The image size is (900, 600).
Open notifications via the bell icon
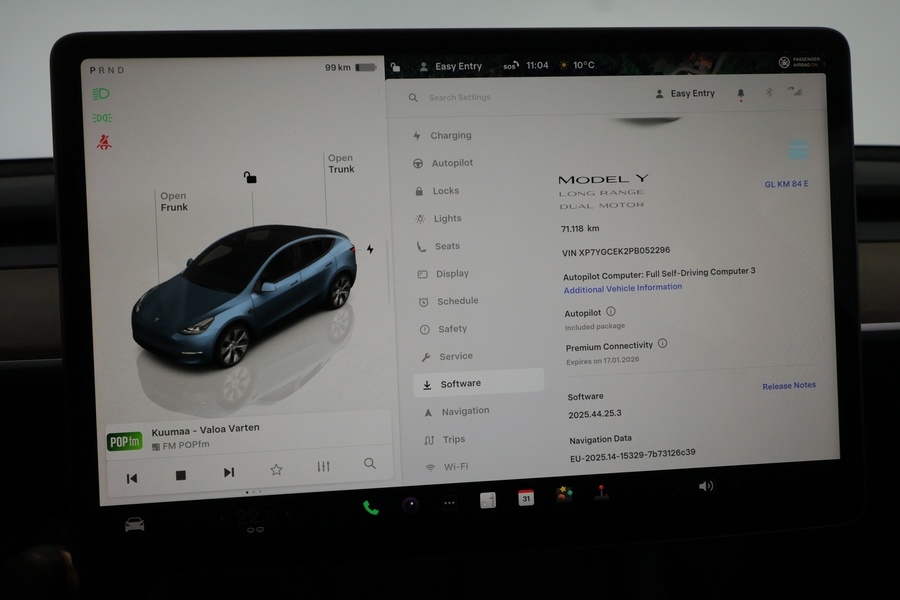(740, 93)
